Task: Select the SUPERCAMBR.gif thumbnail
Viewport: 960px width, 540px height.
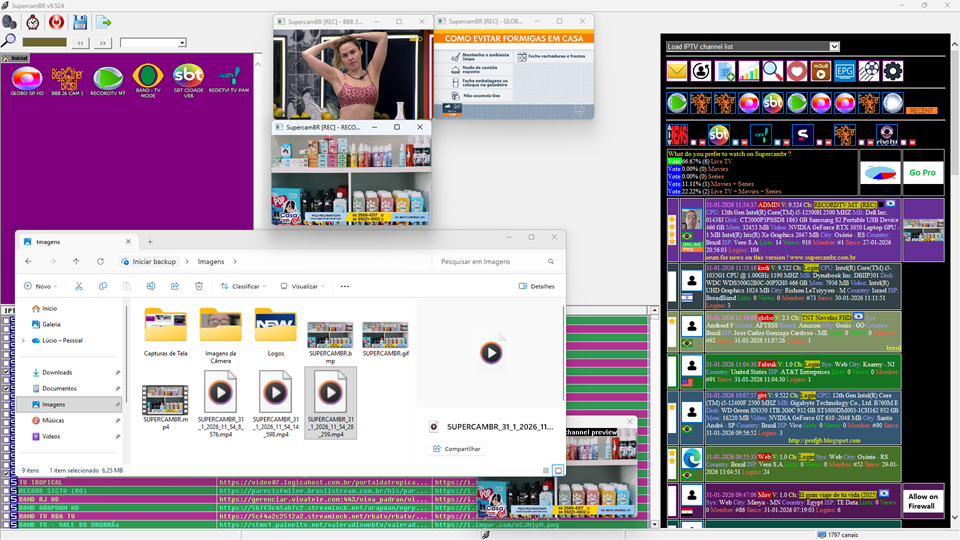Action: coord(385,340)
